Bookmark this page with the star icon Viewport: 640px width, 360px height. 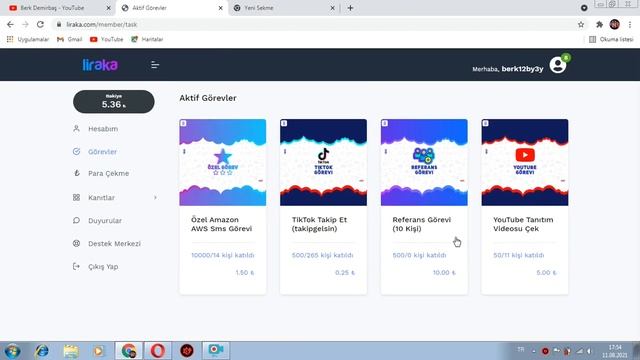581,24
